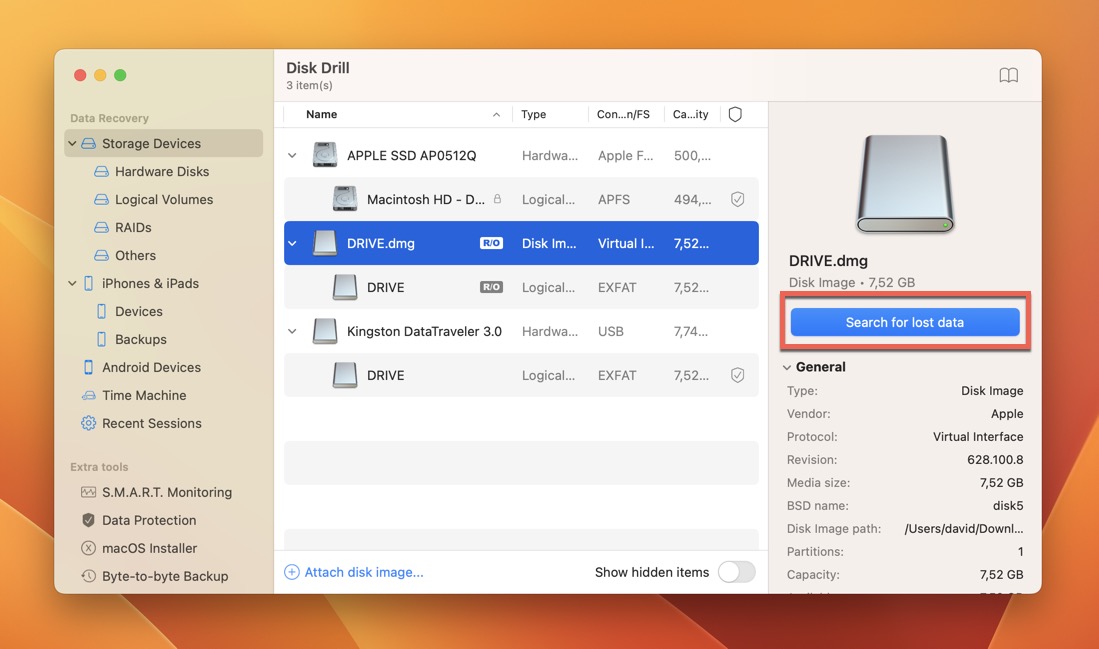Sort by the Type column header
The image size is (1099, 649).
[533, 114]
